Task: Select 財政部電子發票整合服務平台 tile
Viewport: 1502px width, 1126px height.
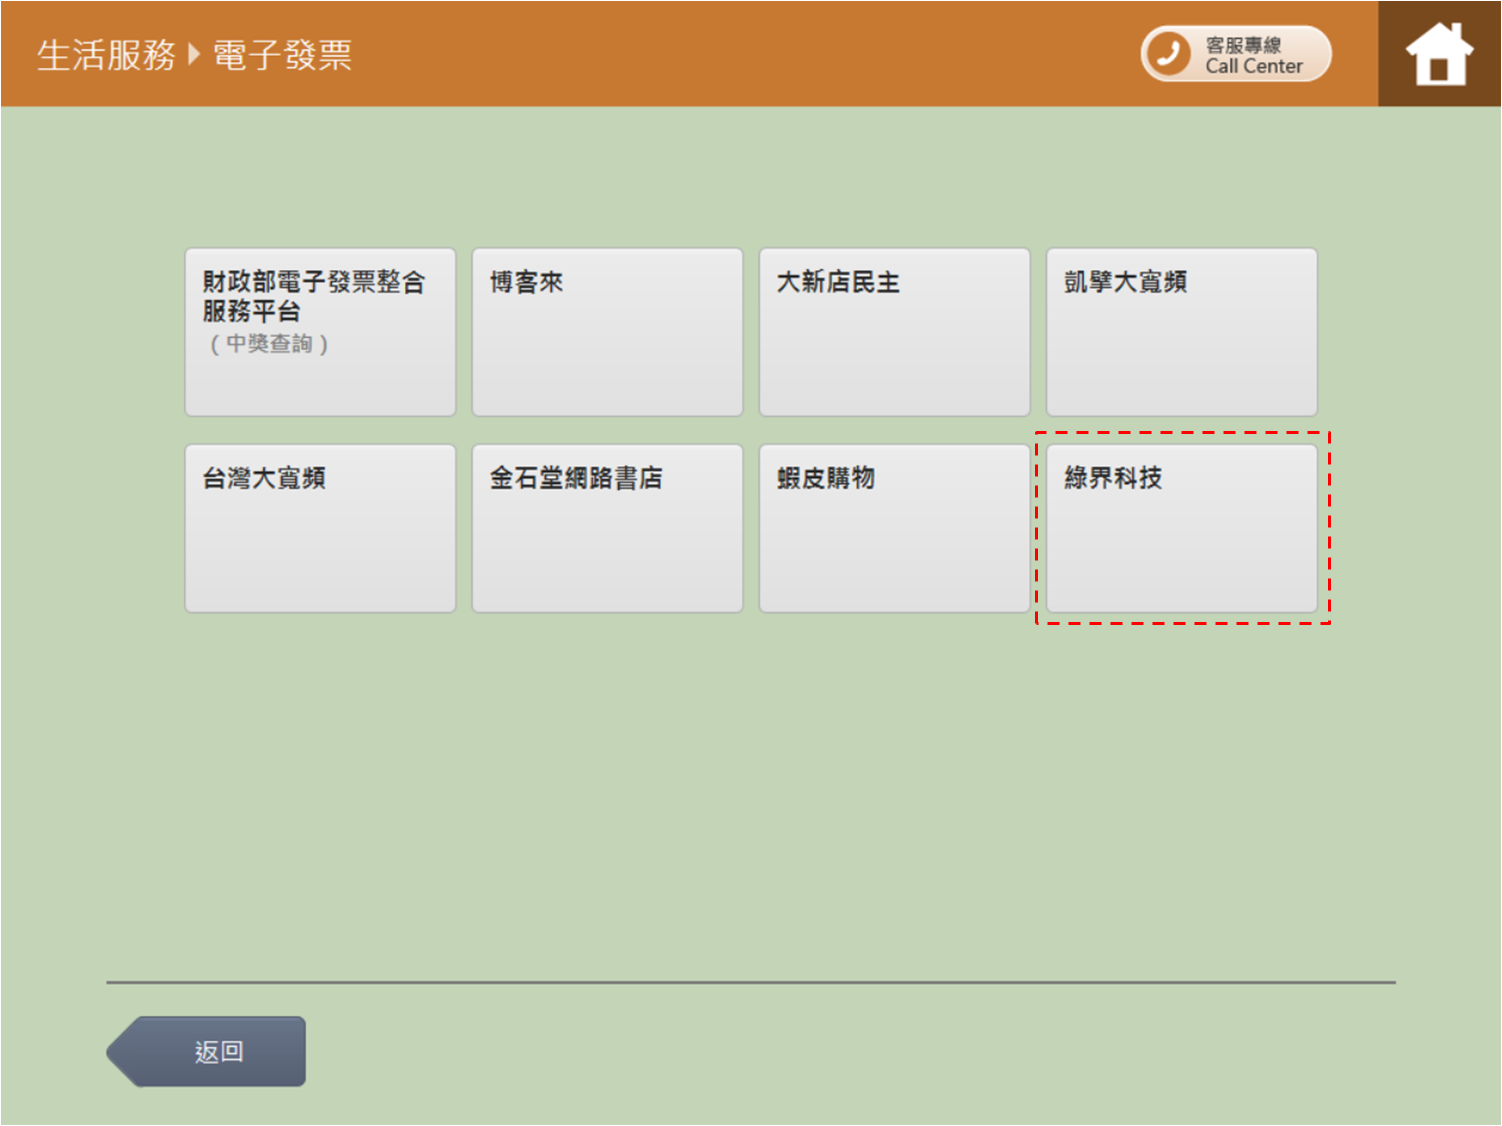Action: pyautogui.click(x=320, y=332)
